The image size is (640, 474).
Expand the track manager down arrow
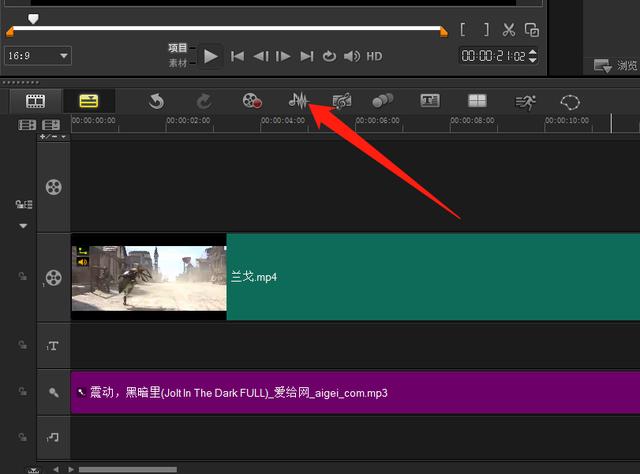pyautogui.click(x=22, y=226)
